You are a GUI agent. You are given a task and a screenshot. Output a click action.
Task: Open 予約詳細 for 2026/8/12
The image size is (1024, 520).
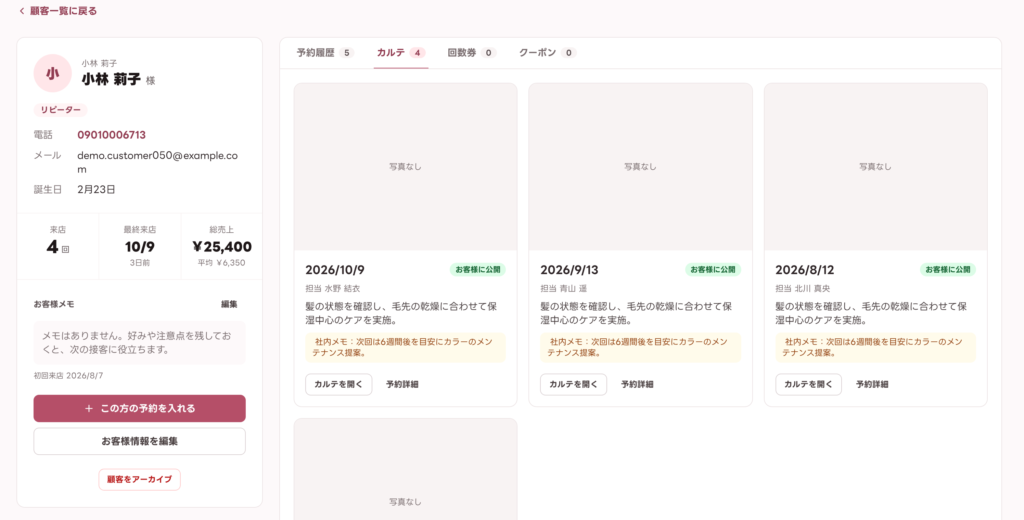click(x=872, y=384)
